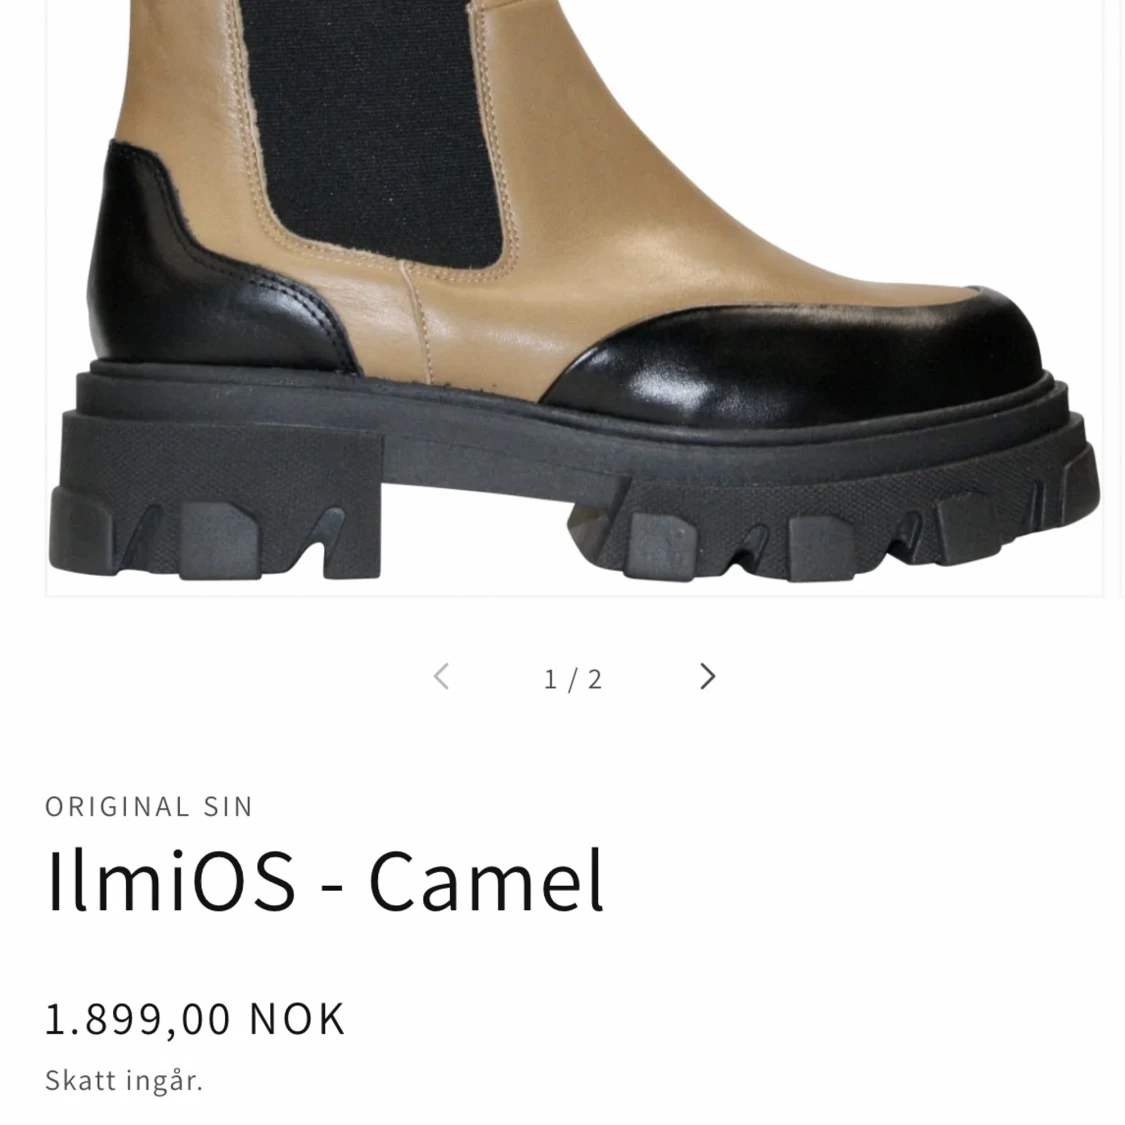The height and width of the screenshot is (1125, 1125).
Task: Select the IlmiOS - Camel product title
Action: click(325, 880)
